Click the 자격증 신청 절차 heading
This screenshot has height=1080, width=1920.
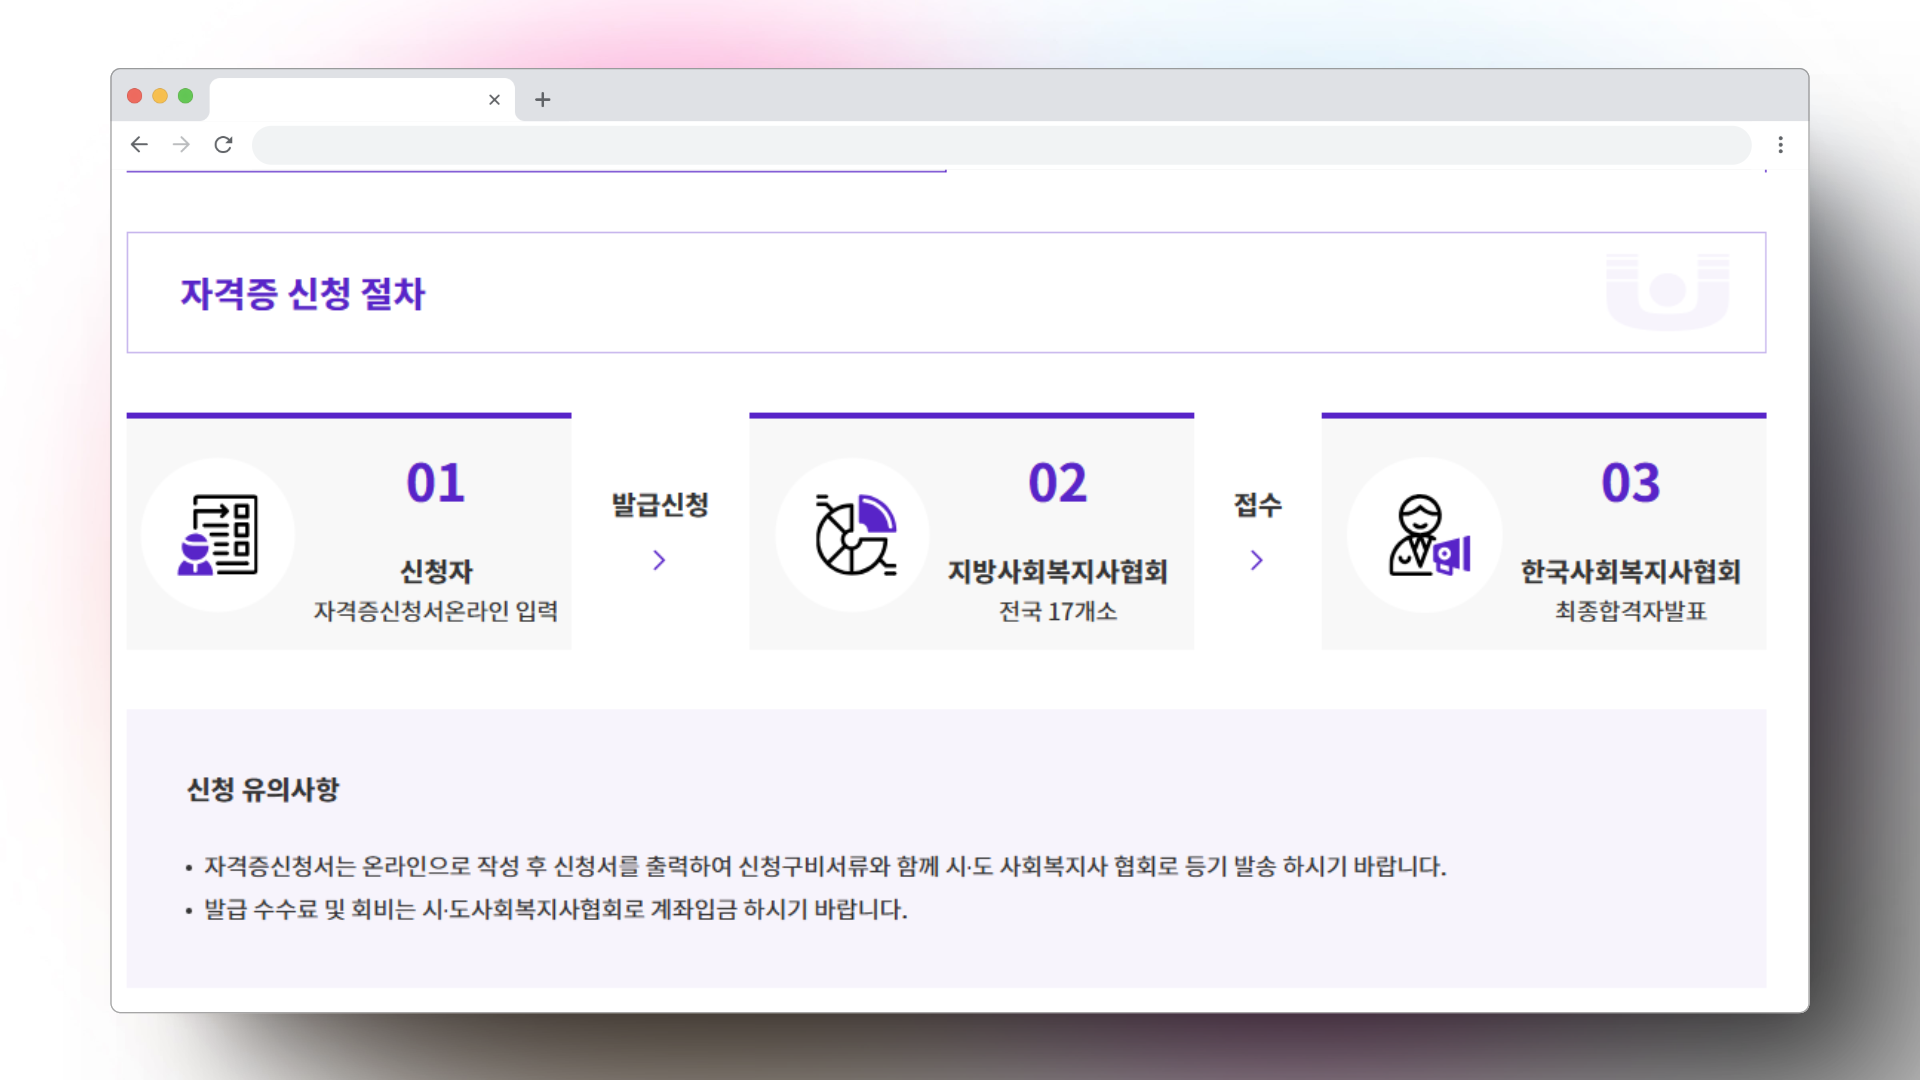(303, 294)
